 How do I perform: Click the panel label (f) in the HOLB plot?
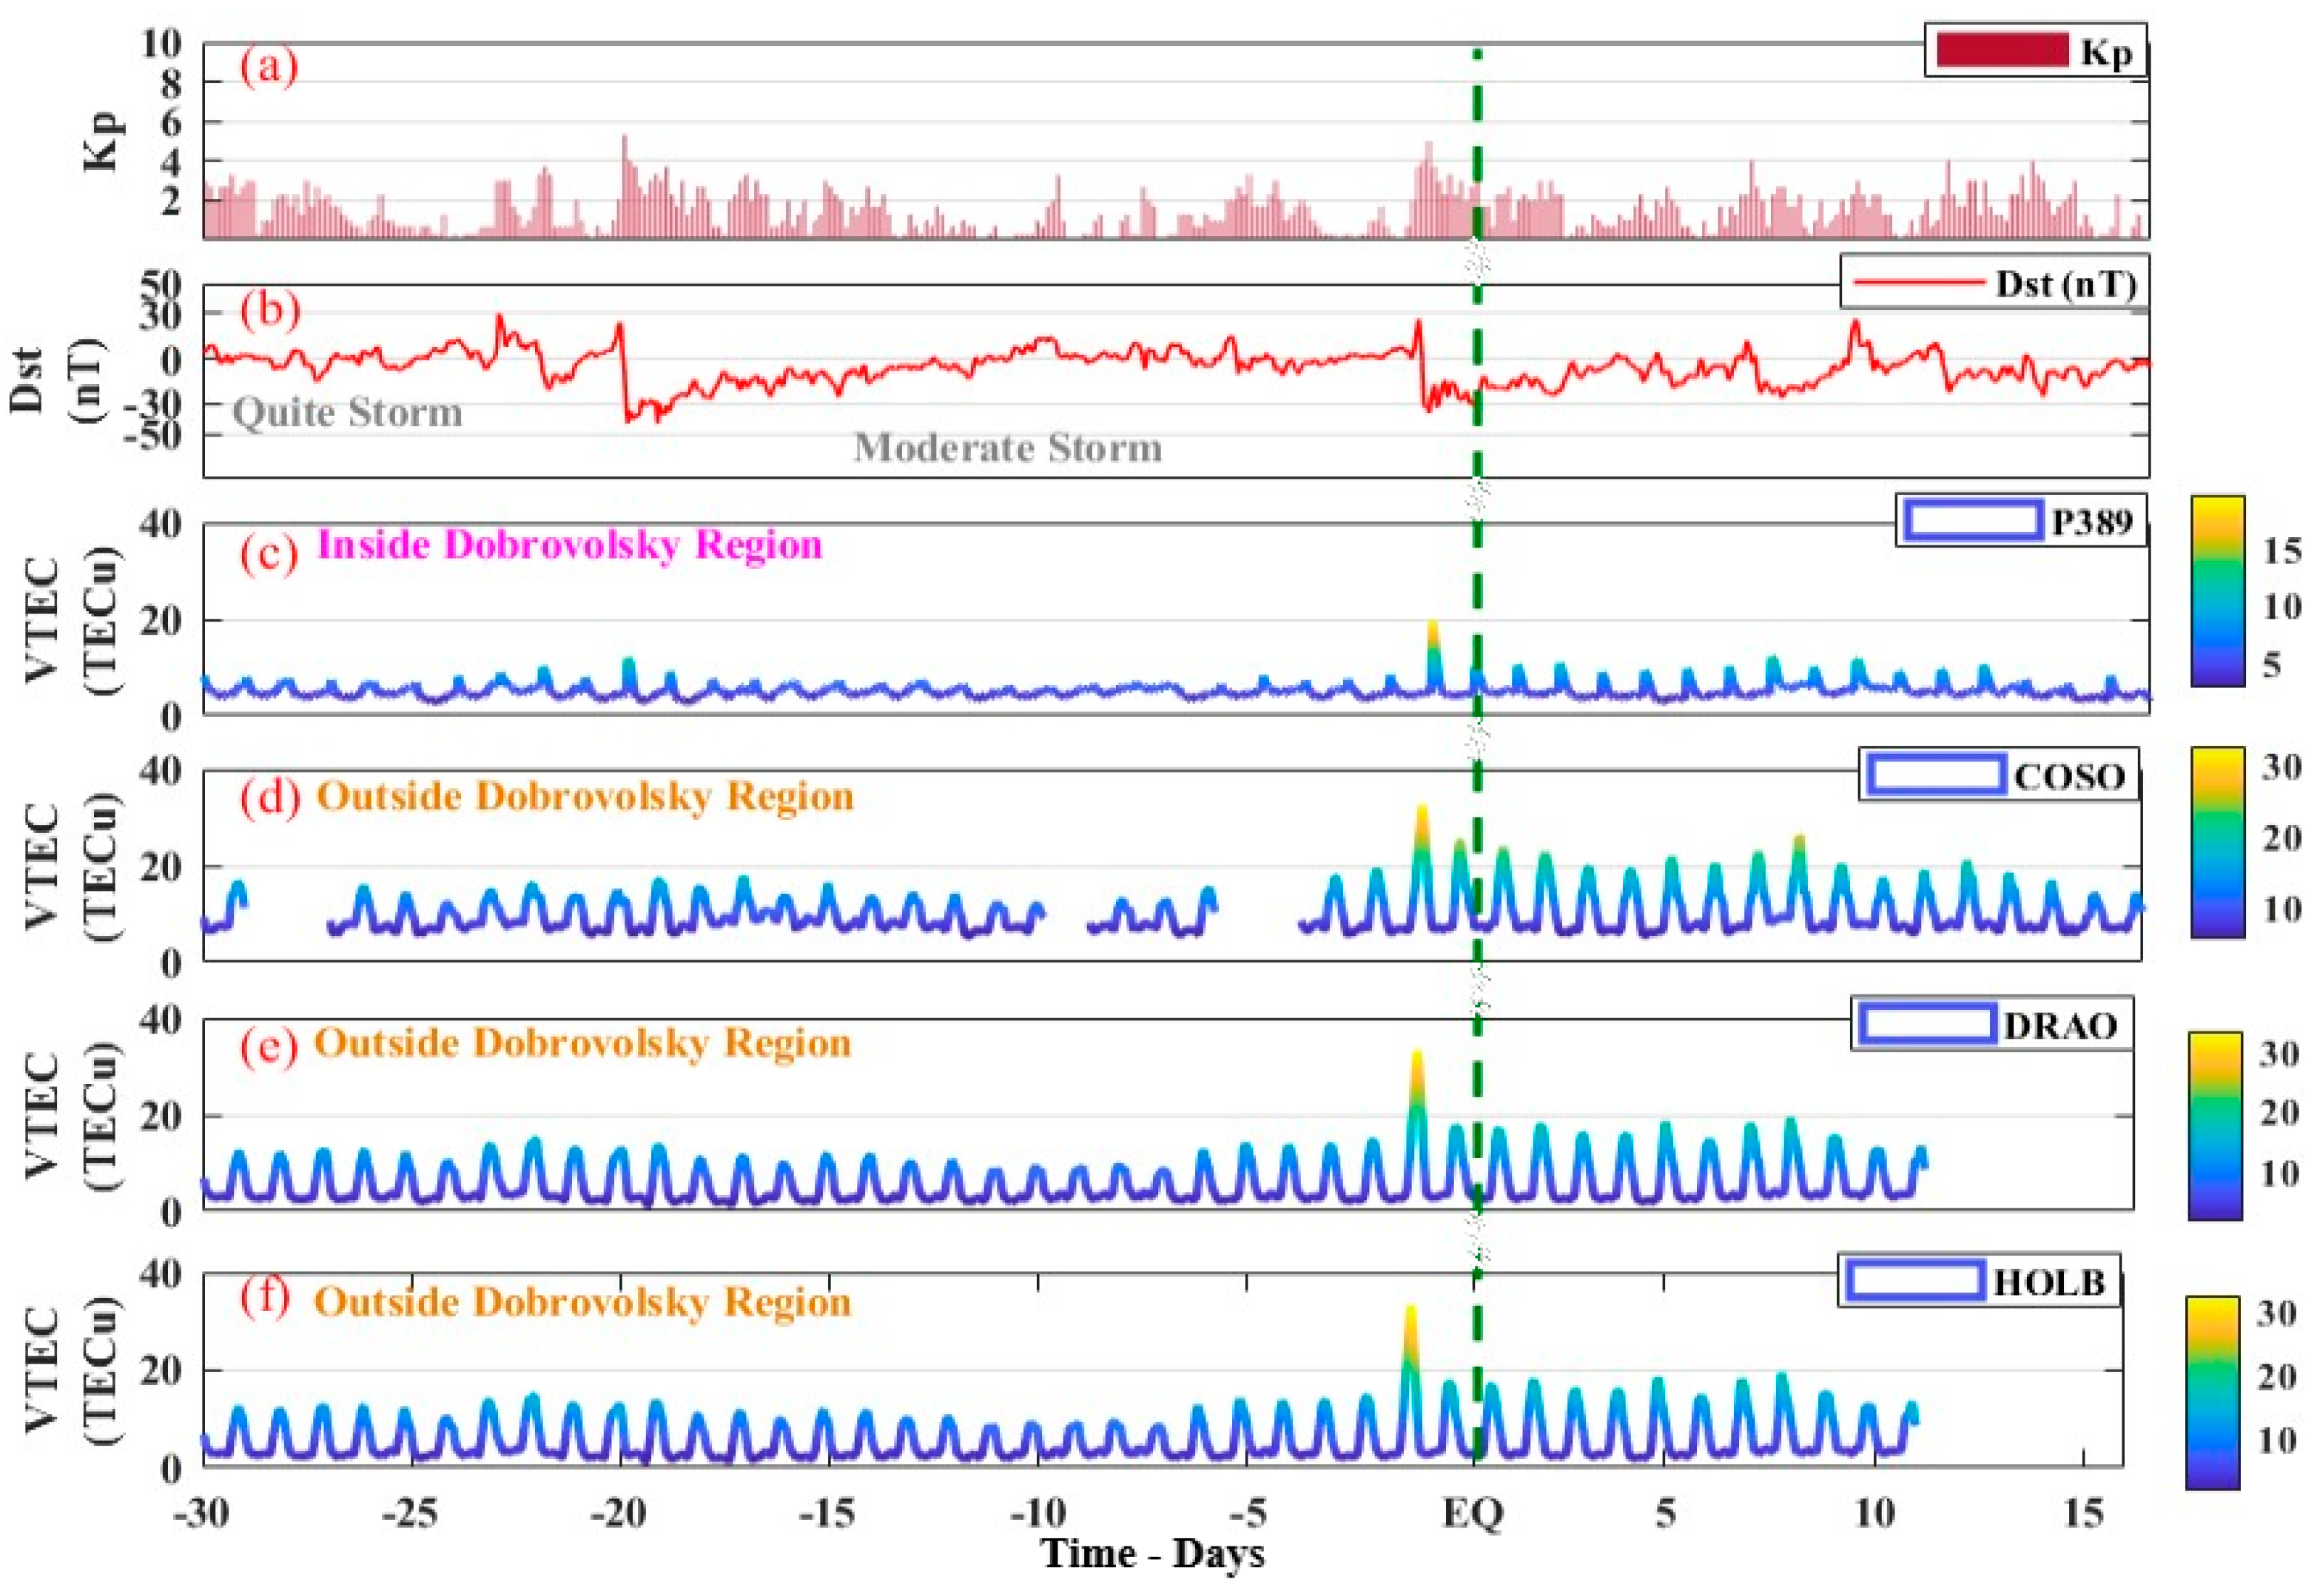[x=265, y=1297]
